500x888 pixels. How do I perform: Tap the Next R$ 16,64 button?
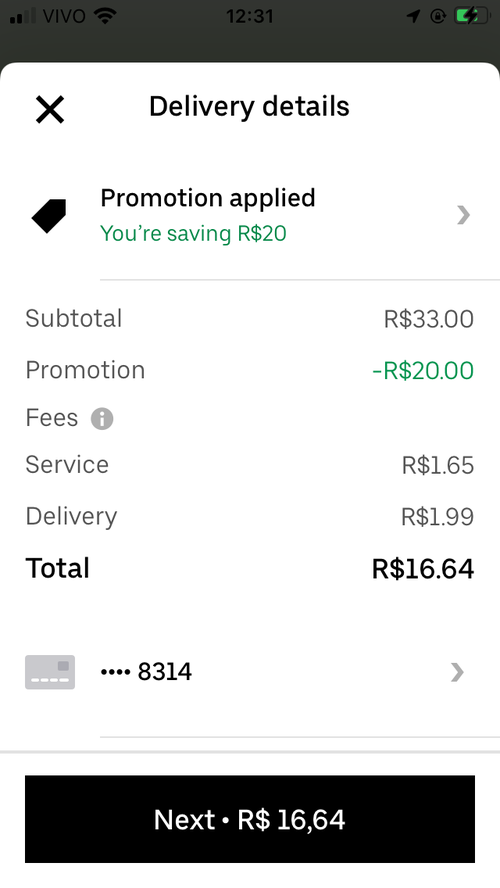tap(250, 819)
